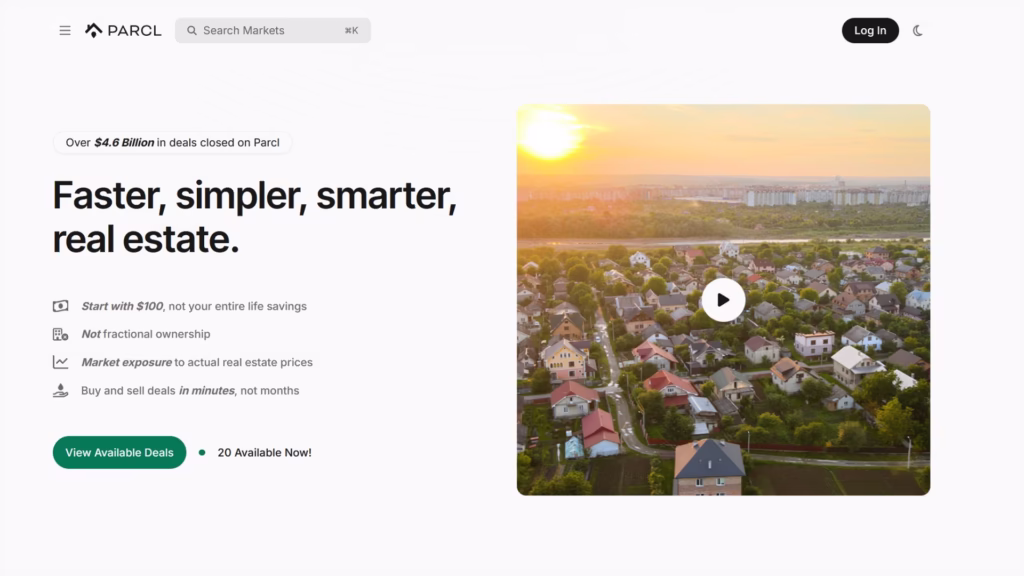Screen dimensions: 1024x576
Task: Select the 'Market exposure' feature text
Action: coord(197,363)
